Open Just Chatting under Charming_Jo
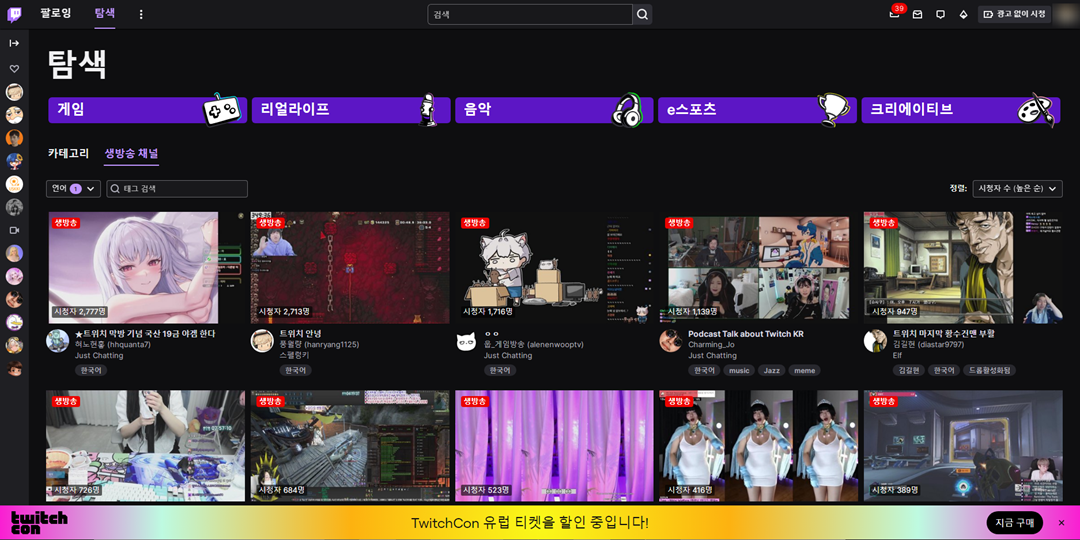The height and width of the screenshot is (540, 1080). pyautogui.click(x=712, y=355)
